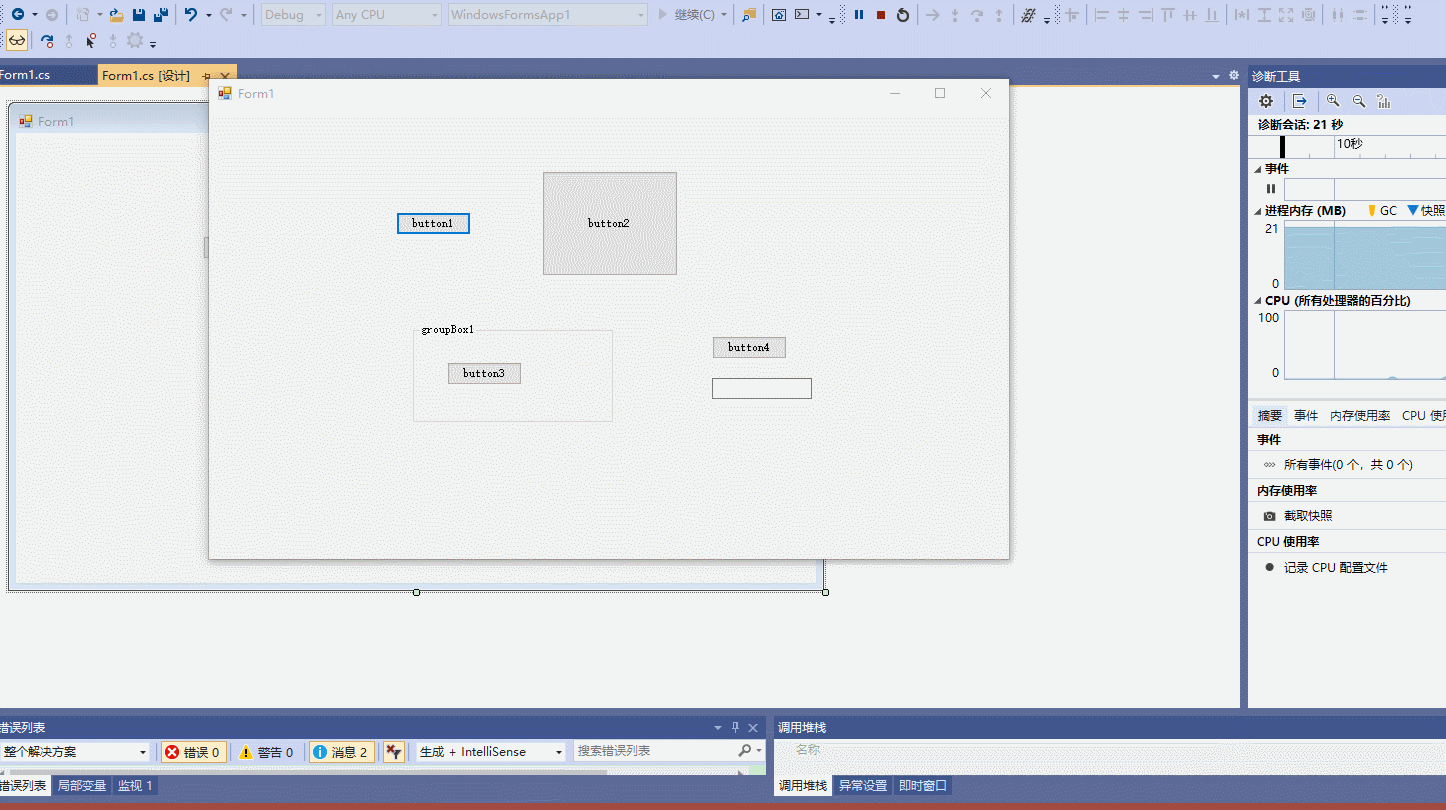Click the 10秒 mark on timeline ruler

1349,144
